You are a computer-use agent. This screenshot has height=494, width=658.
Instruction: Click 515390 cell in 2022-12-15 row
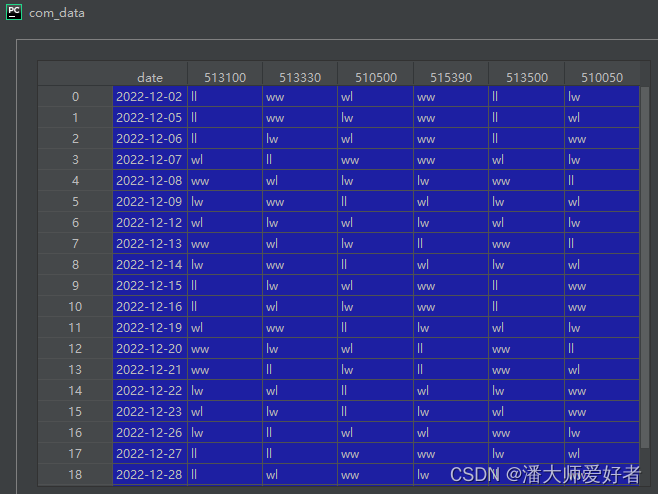(x=452, y=285)
